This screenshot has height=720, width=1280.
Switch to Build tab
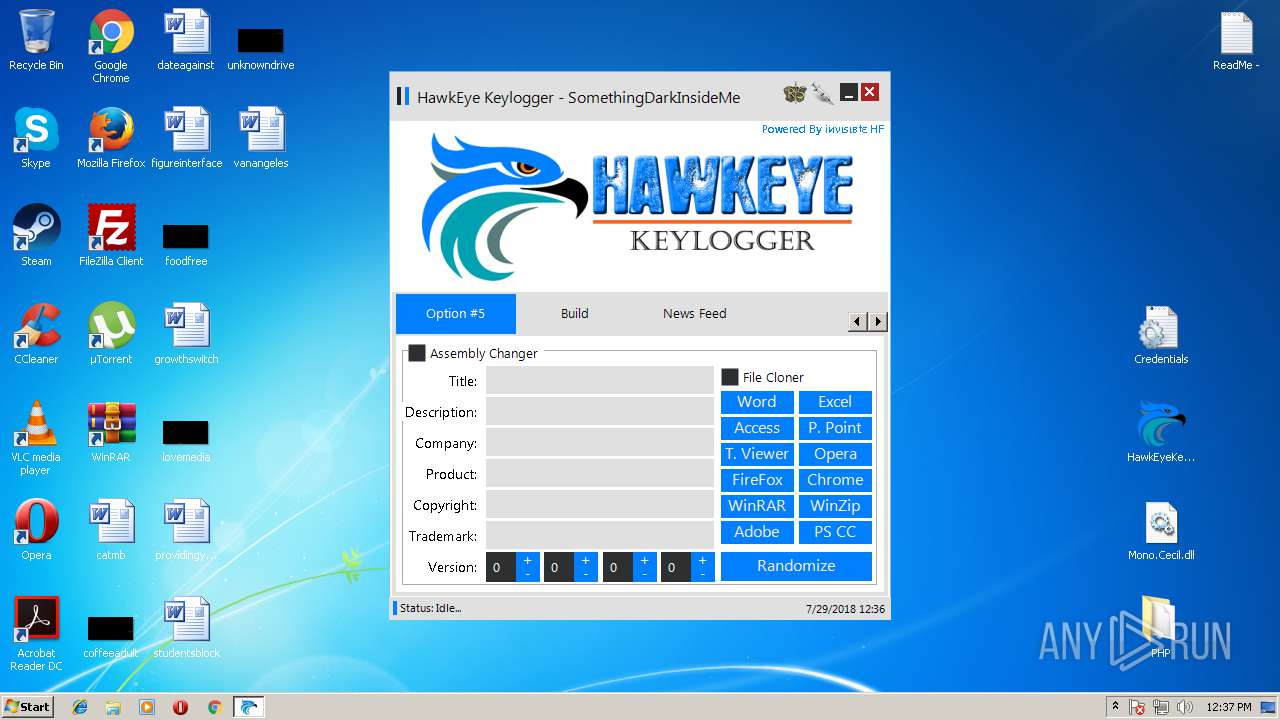(575, 313)
